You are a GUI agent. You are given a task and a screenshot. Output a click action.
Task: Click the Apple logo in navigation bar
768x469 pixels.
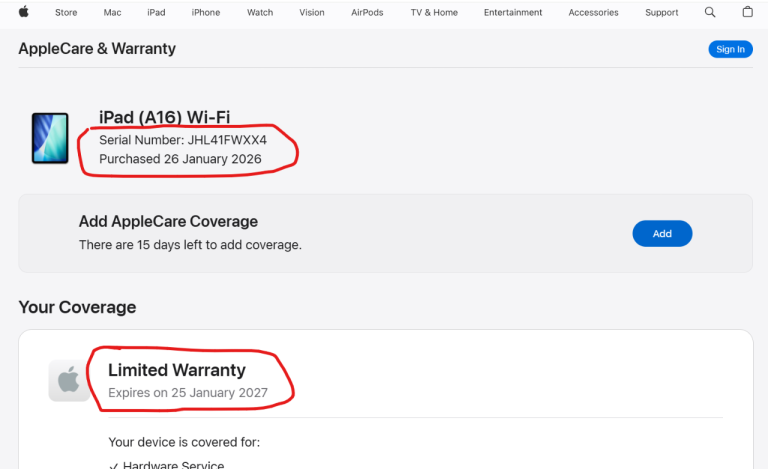click(x=24, y=12)
